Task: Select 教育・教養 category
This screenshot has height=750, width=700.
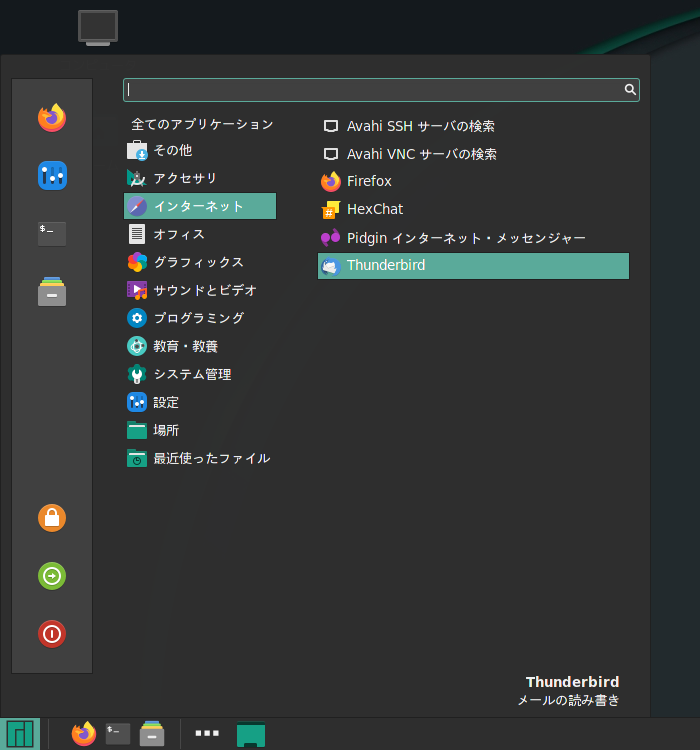Action: tap(200, 346)
